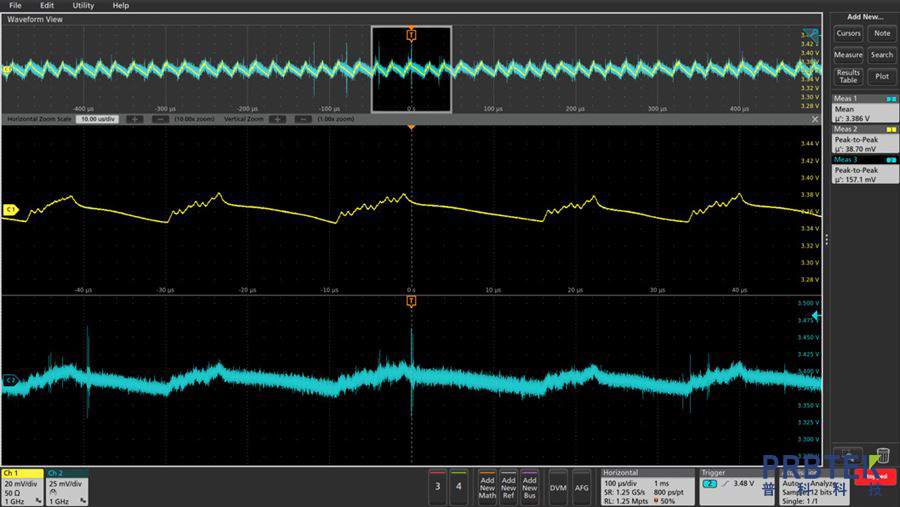Close the zoom view with X icon
This screenshot has height=507, width=900.
tap(816, 119)
